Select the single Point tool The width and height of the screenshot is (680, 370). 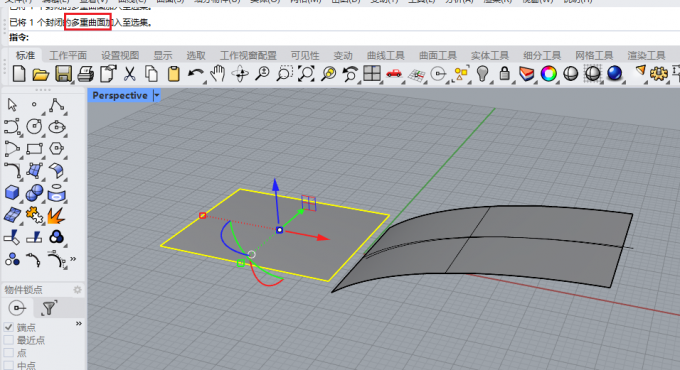pos(34,105)
